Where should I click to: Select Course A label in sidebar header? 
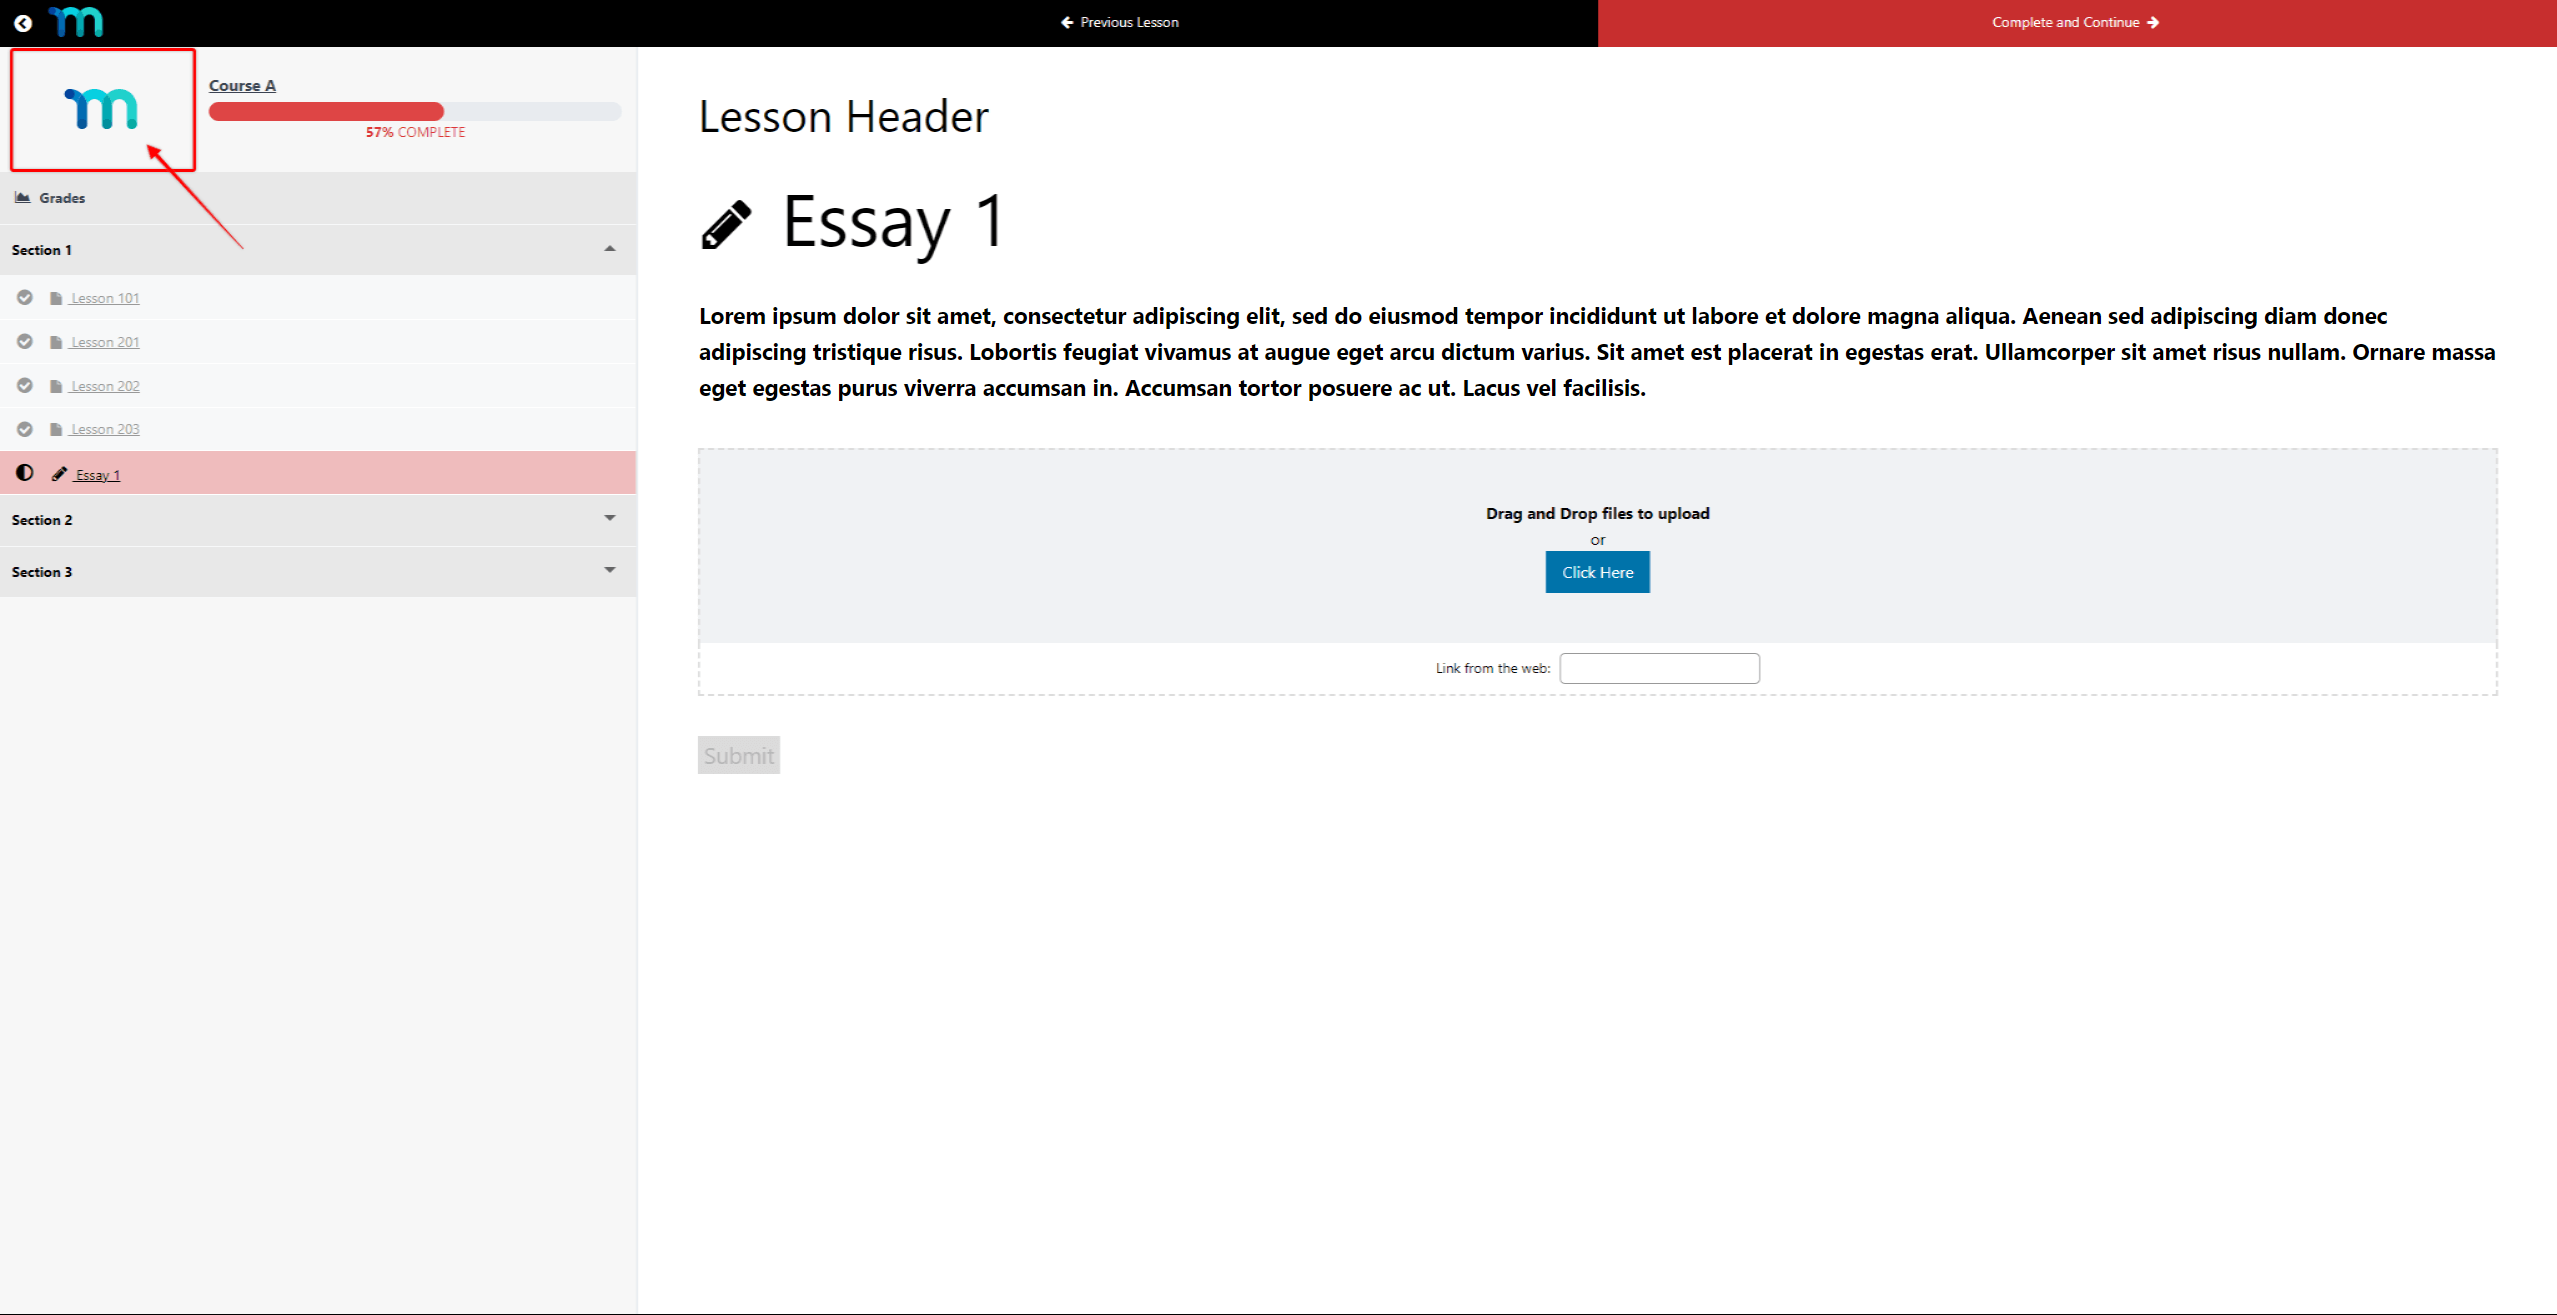click(x=241, y=84)
